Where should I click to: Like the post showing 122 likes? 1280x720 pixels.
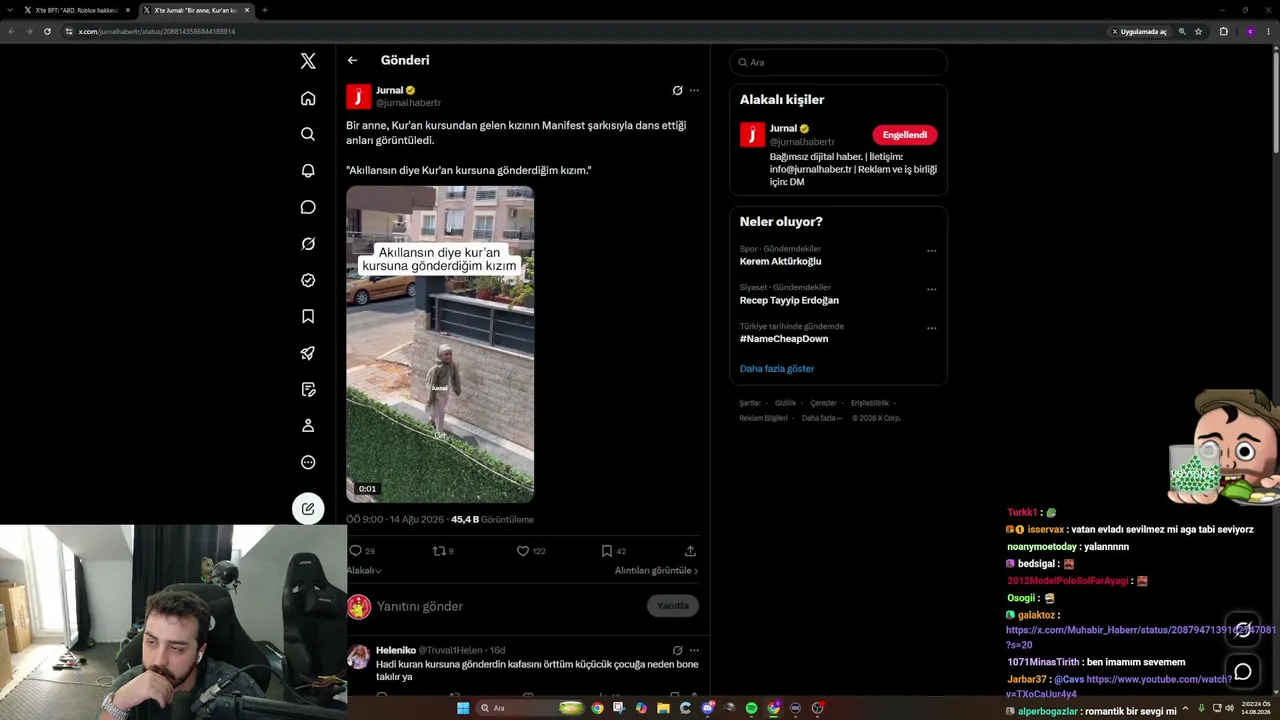(x=522, y=551)
